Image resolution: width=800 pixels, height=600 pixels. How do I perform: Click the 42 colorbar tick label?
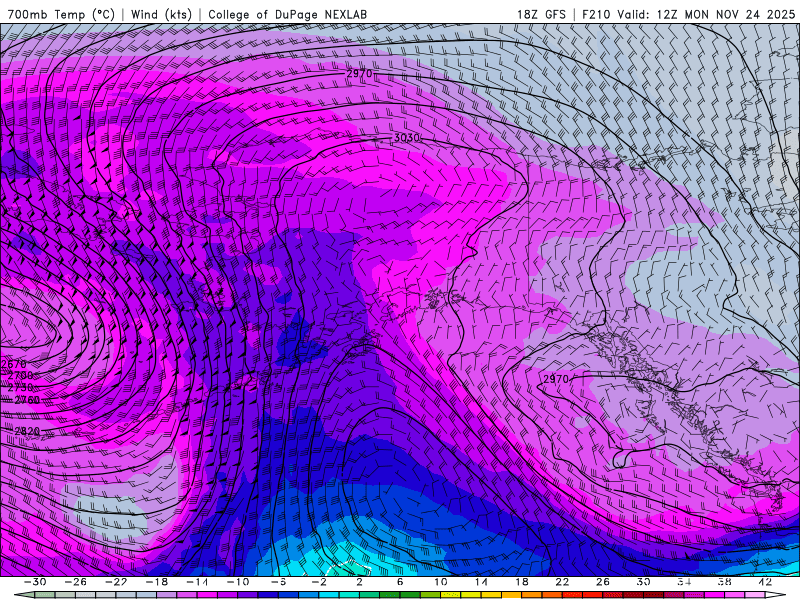coord(765,582)
